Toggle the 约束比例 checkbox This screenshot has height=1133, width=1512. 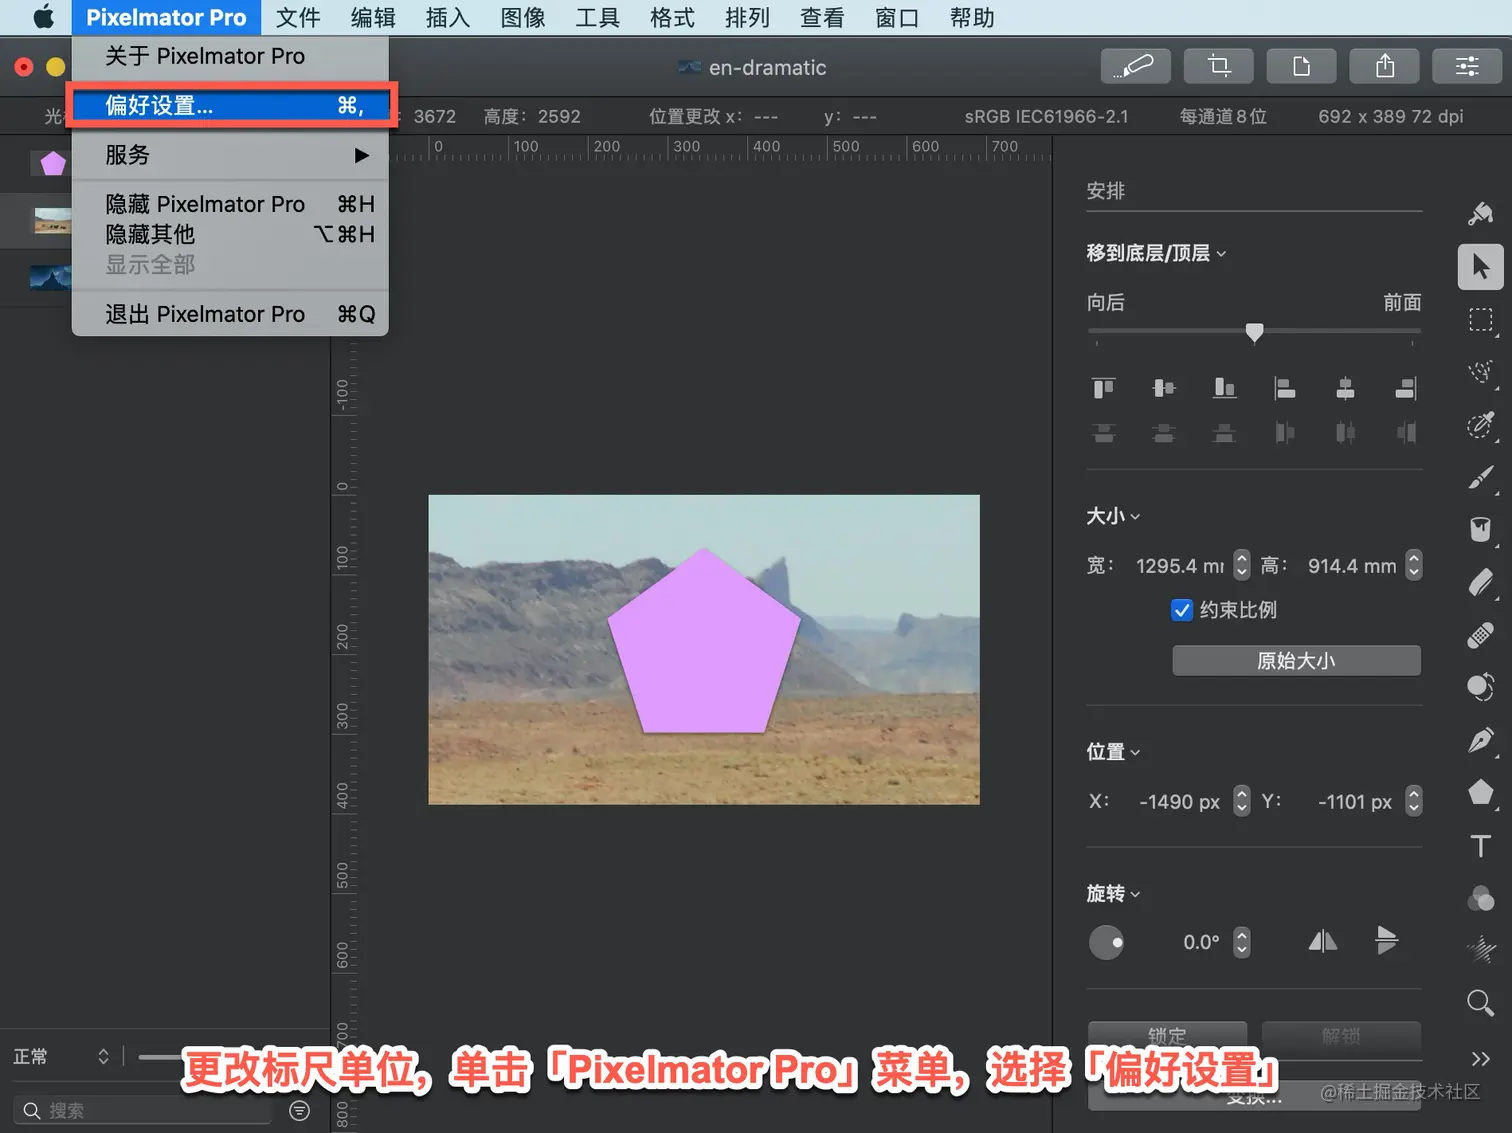[x=1182, y=610]
